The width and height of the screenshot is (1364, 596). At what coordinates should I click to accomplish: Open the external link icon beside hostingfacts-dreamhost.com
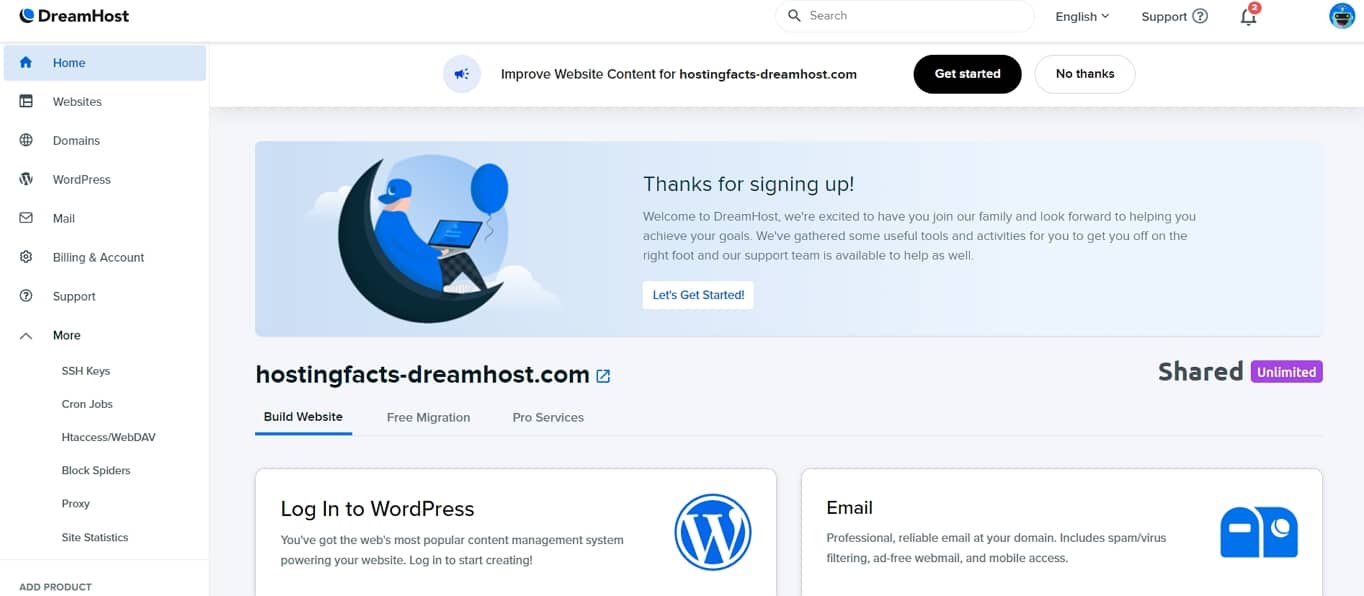[x=603, y=376]
